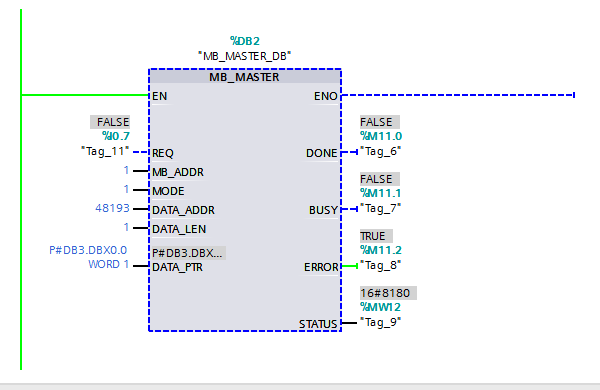This screenshot has height=390, width=600.
Task: Click the MB_ADDR input value 1
Action: tap(126, 170)
